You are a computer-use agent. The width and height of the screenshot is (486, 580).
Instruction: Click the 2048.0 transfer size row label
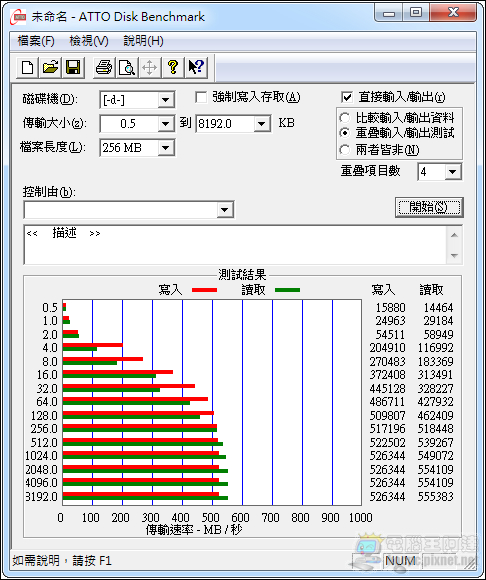tap(41, 469)
